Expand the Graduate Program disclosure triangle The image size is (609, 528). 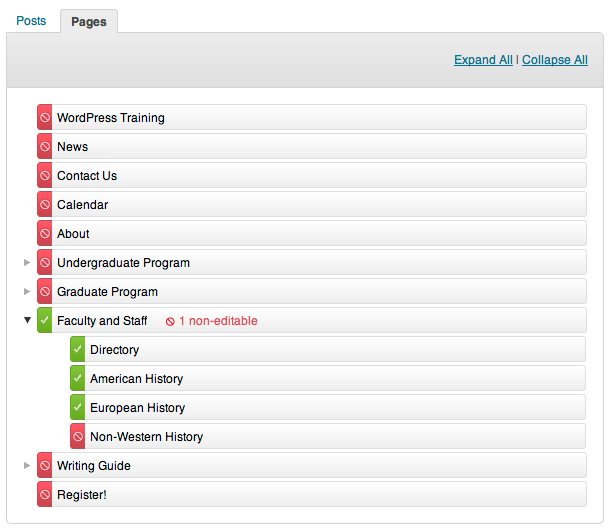pyautogui.click(x=27, y=291)
